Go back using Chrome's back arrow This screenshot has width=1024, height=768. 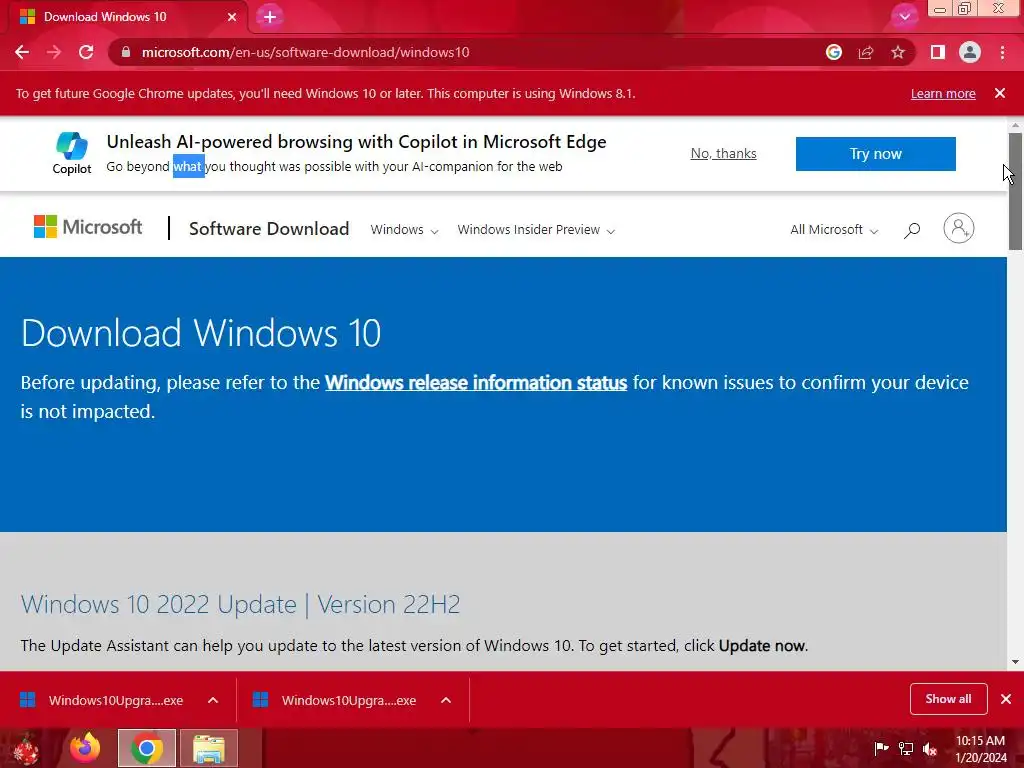pos(22,52)
